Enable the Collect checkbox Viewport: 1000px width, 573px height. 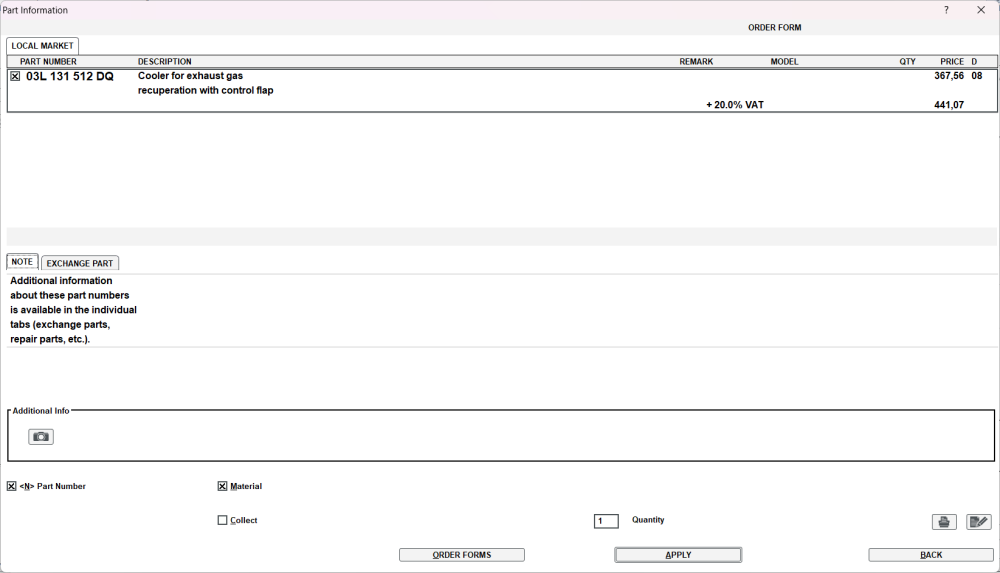(222, 520)
